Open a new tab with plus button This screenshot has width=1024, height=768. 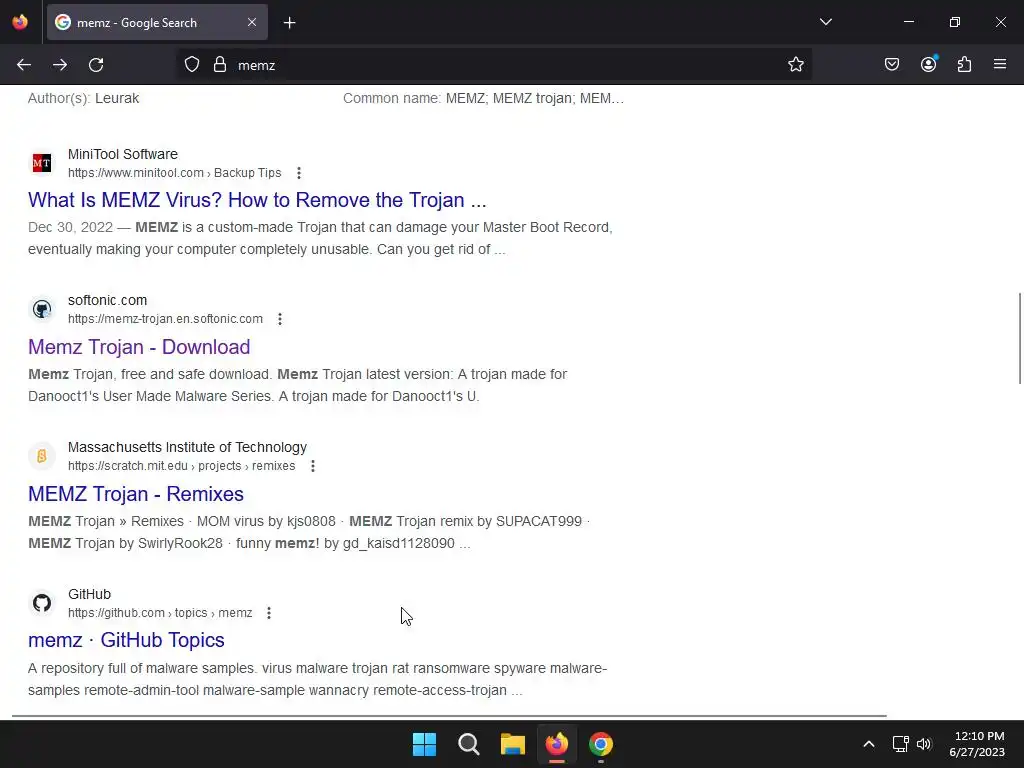pyautogui.click(x=289, y=23)
